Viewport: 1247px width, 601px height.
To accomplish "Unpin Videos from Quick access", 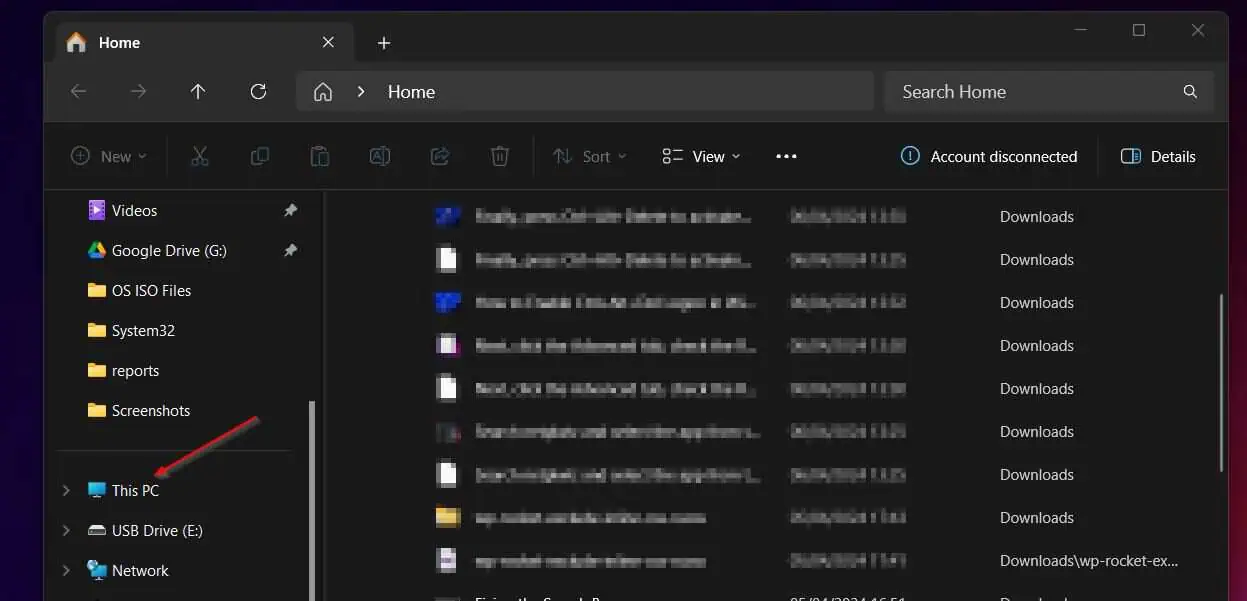I will point(290,210).
